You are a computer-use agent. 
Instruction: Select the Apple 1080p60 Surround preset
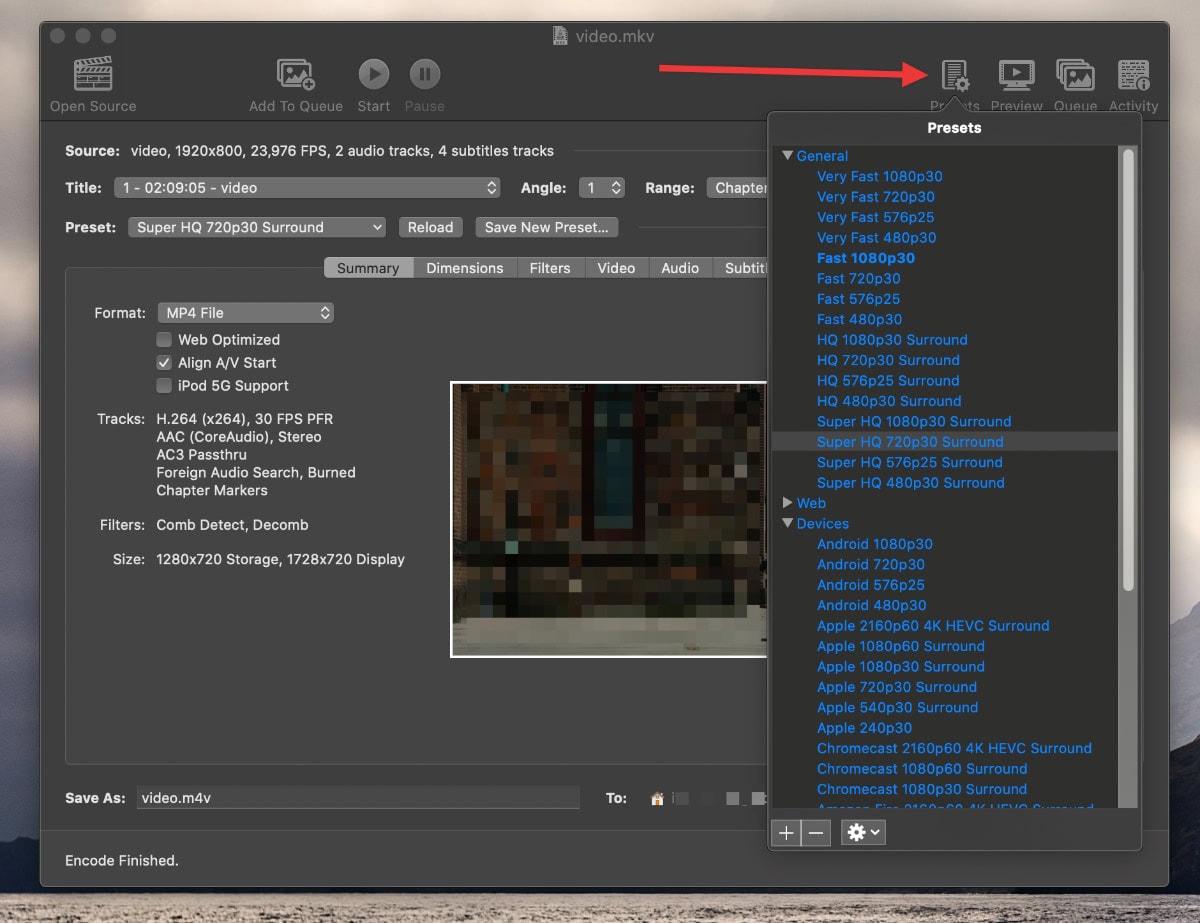tap(901, 646)
